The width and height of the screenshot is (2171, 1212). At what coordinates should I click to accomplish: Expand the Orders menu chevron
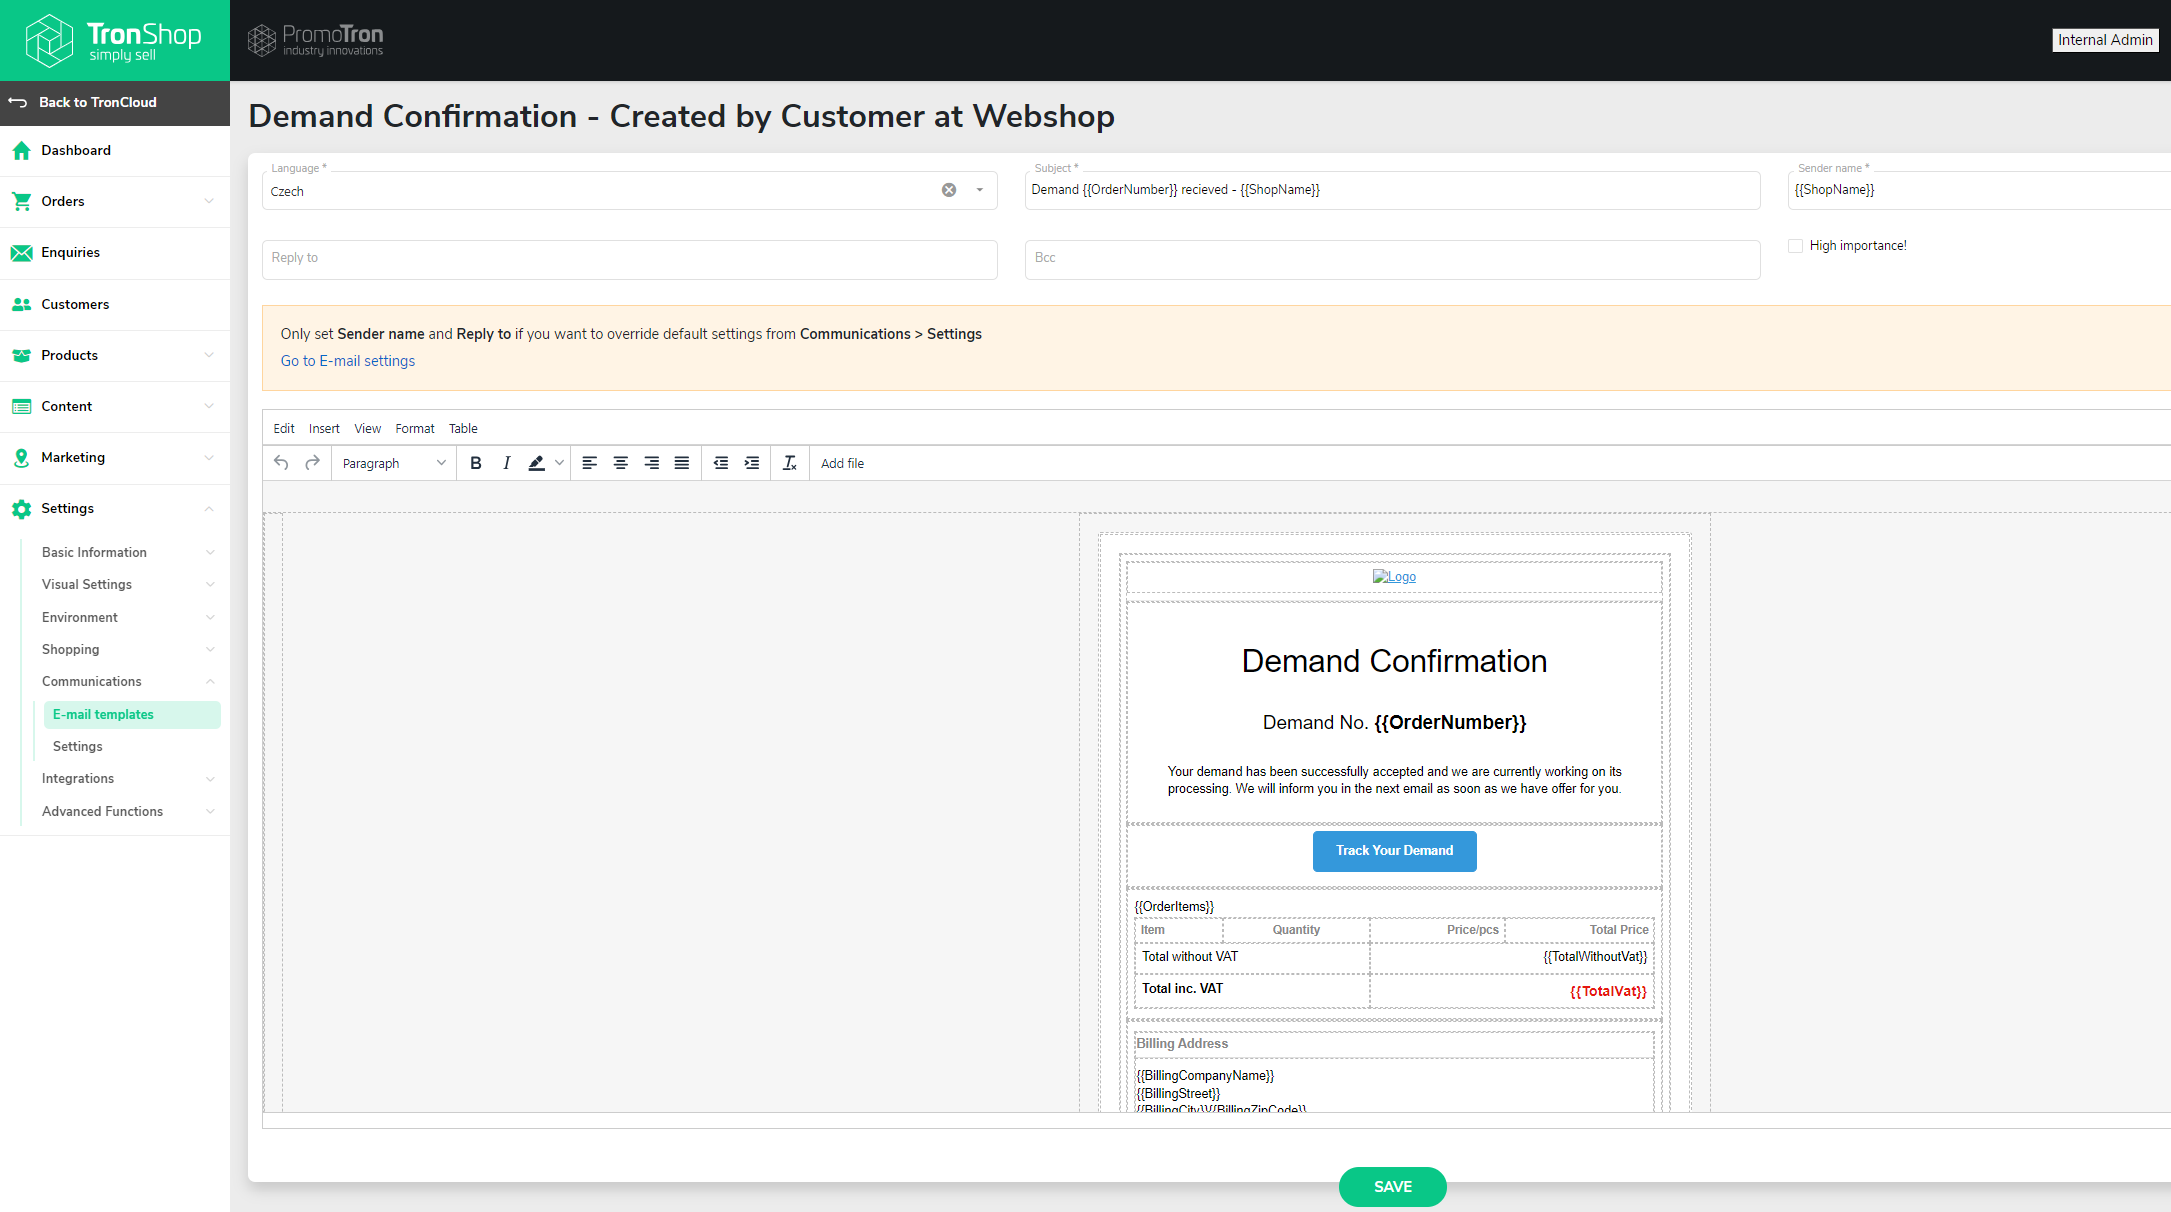click(209, 201)
